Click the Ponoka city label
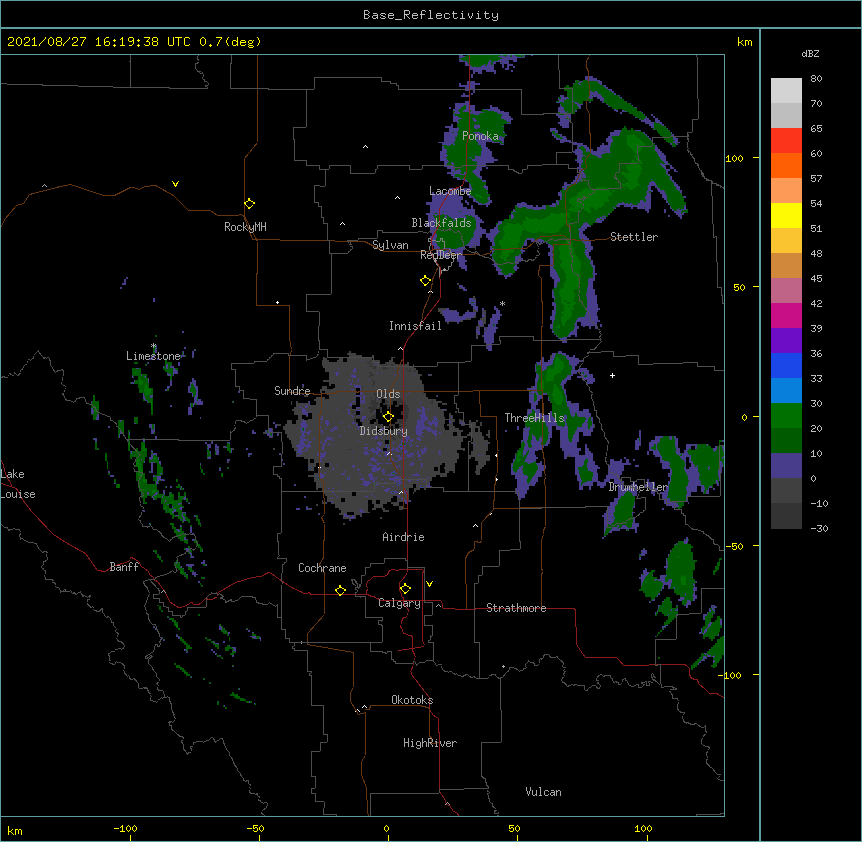The image size is (862, 842). (480, 136)
